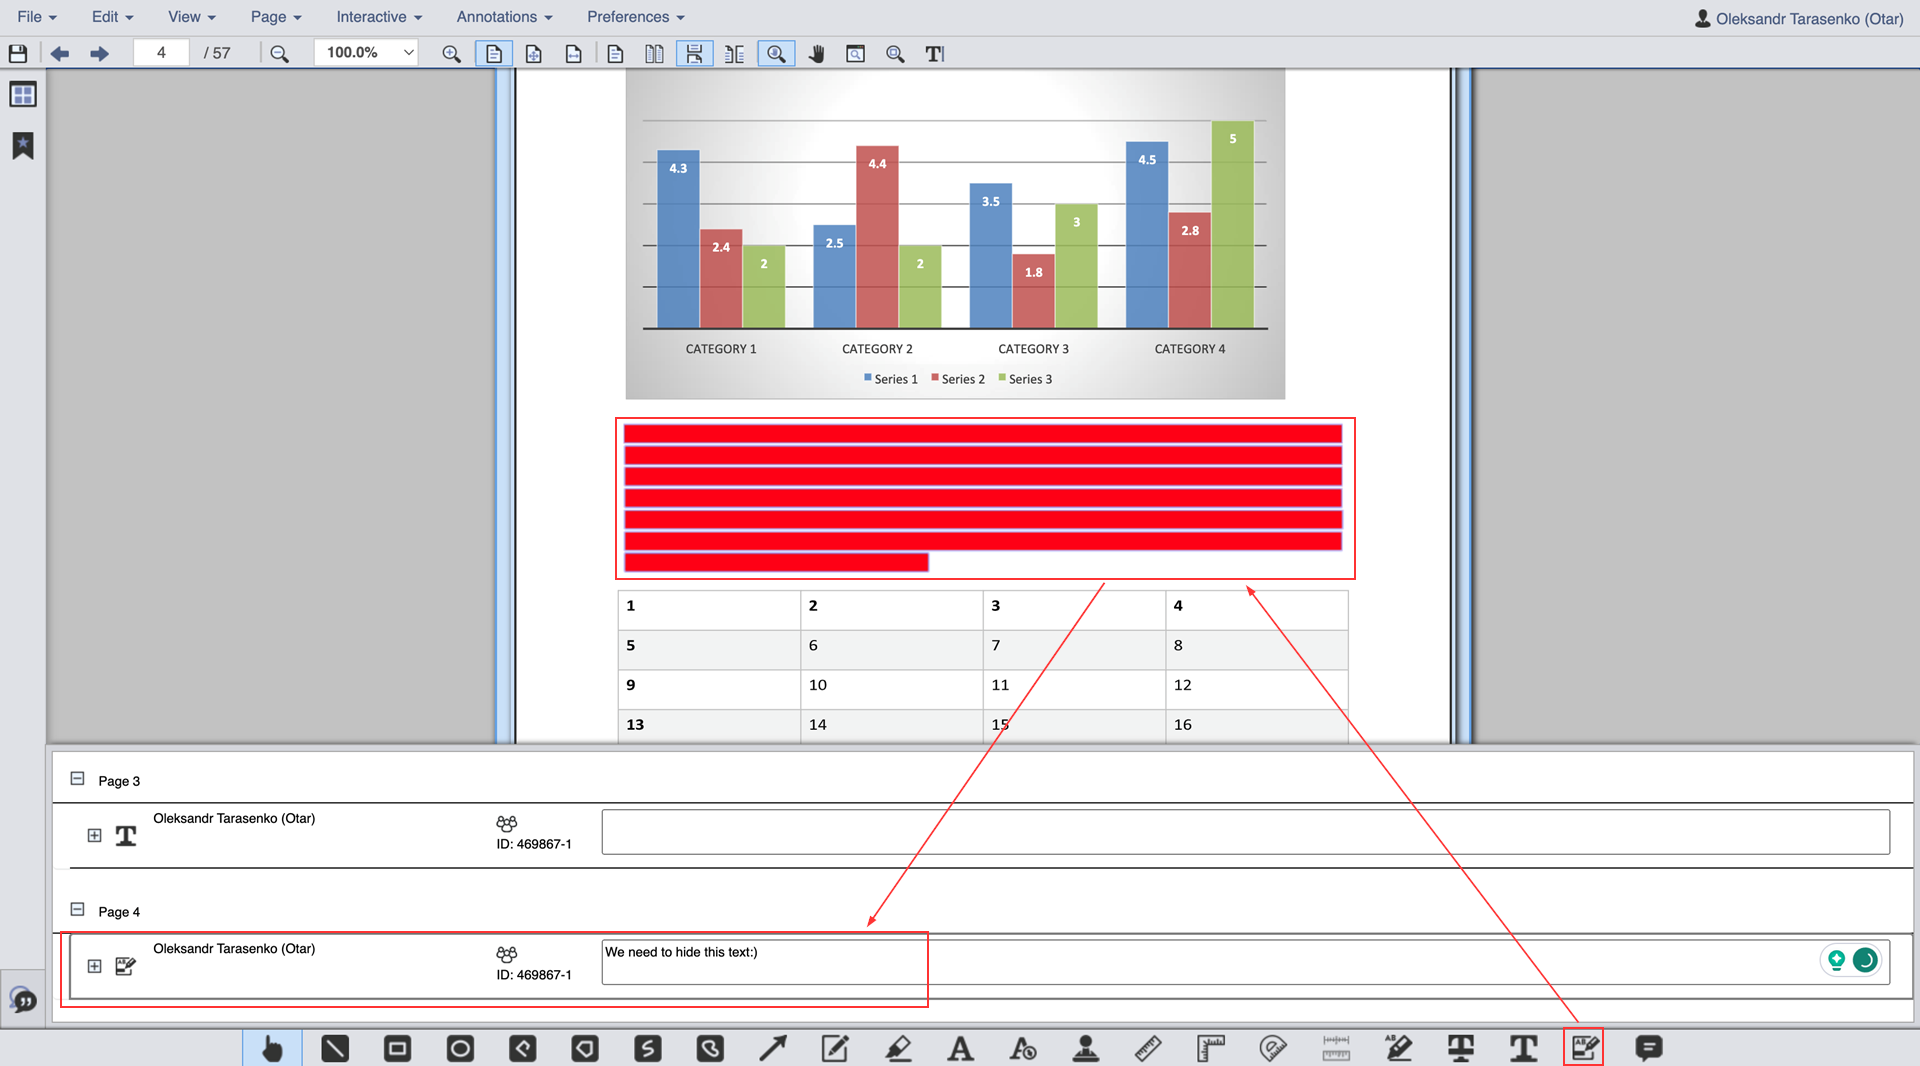Pick the stamp annotation tool
1920x1066 pixels.
click(x=1085, y=1048)
